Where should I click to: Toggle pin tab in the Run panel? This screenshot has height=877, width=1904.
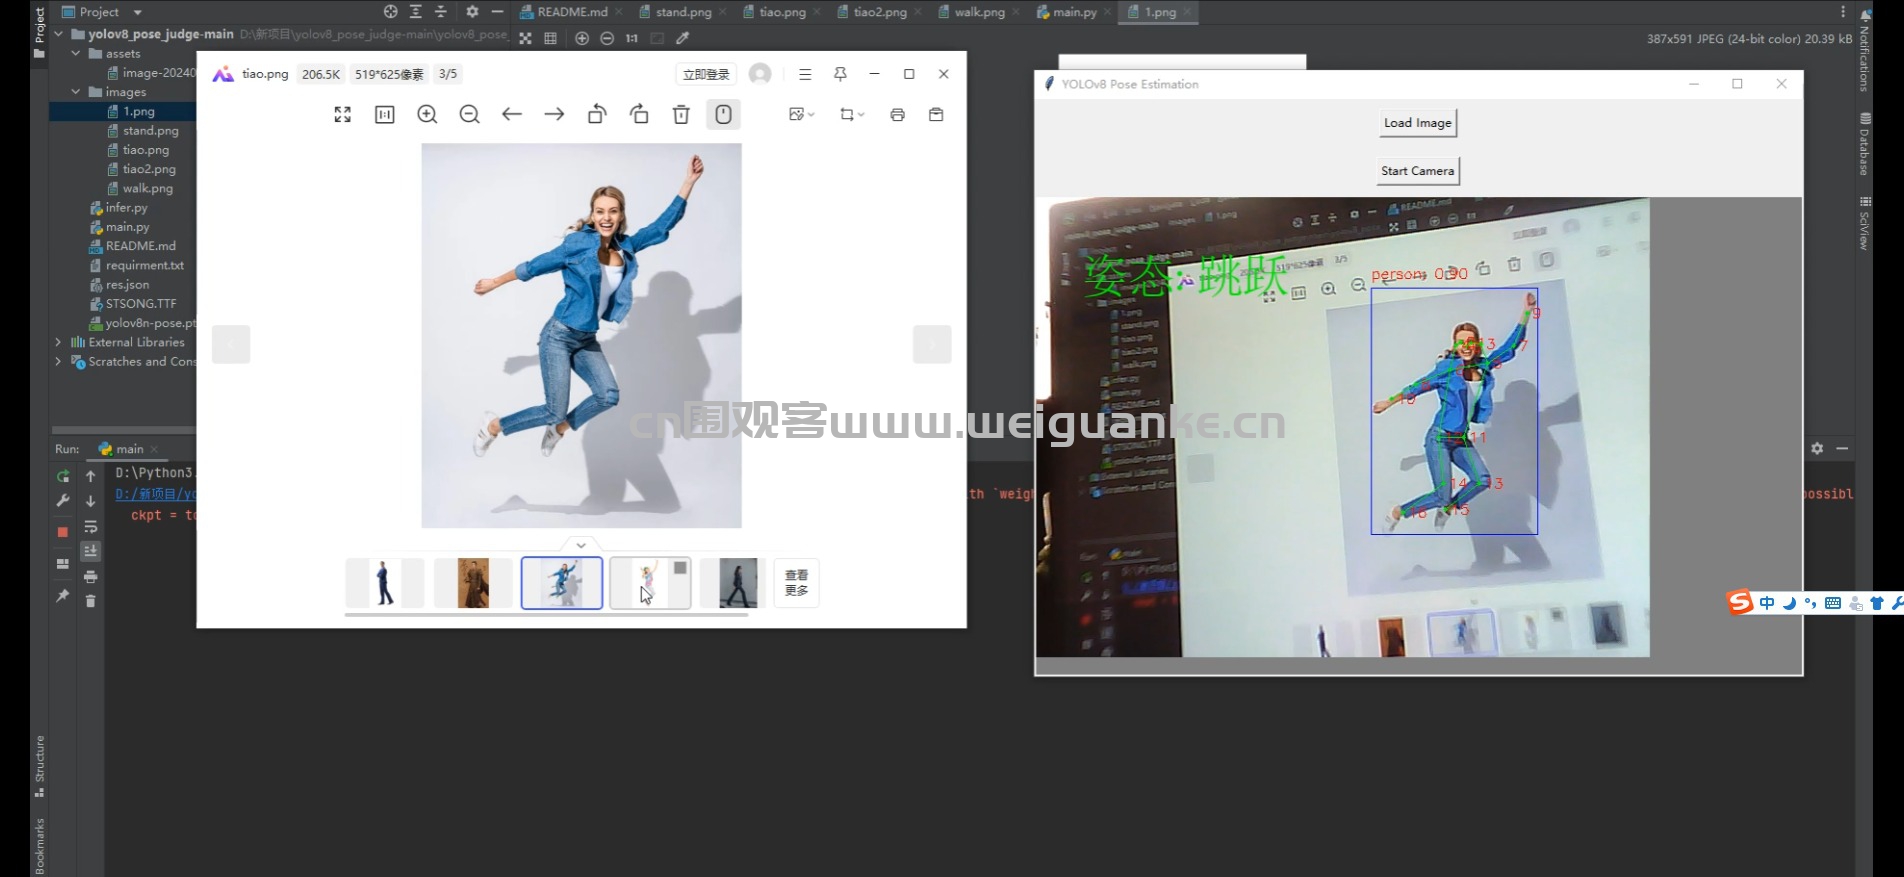point(63,596)
